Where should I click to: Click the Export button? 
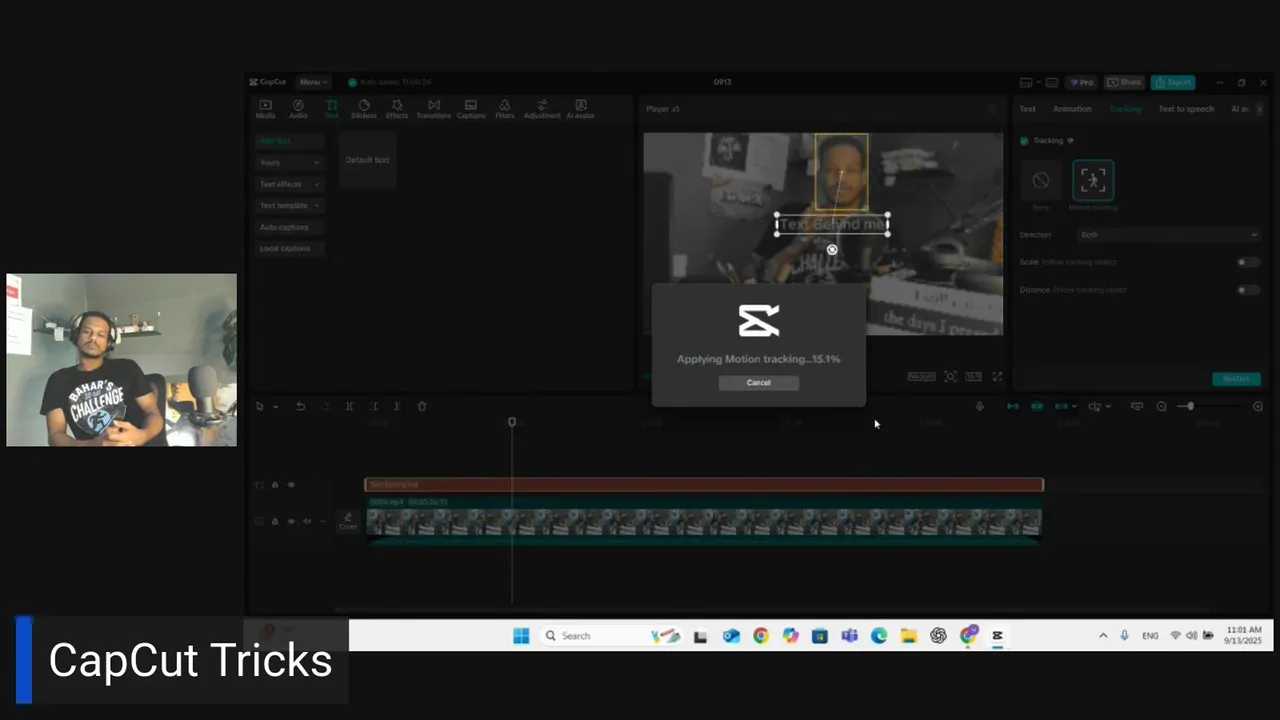coord(1172,82)
